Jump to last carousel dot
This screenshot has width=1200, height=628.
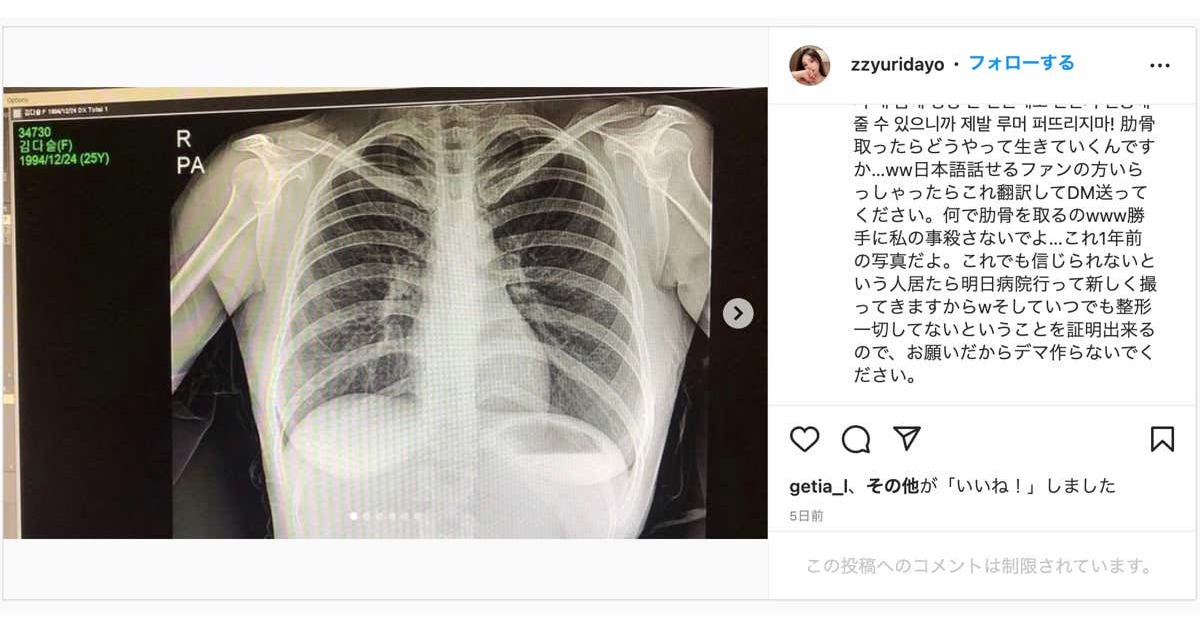coord(417,516)
